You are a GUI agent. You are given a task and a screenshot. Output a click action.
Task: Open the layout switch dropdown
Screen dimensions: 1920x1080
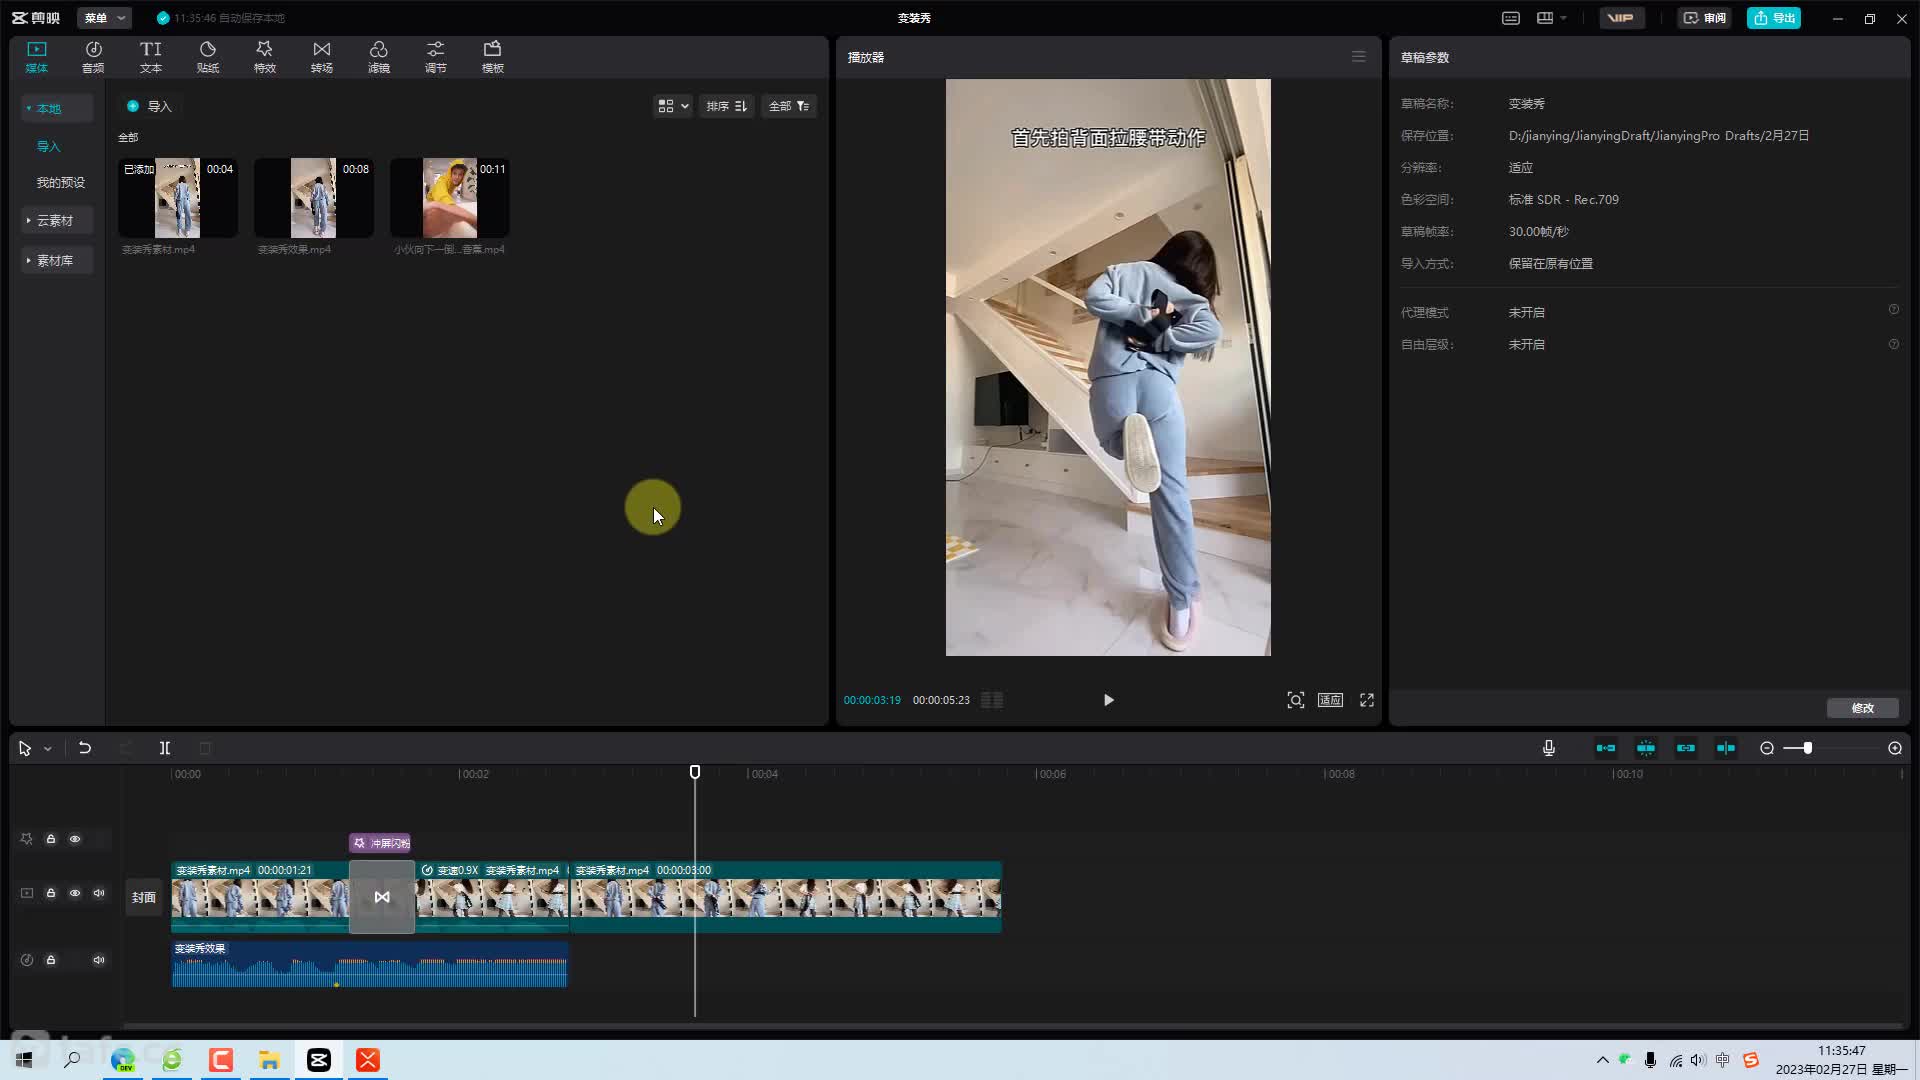click(1552, 18)
